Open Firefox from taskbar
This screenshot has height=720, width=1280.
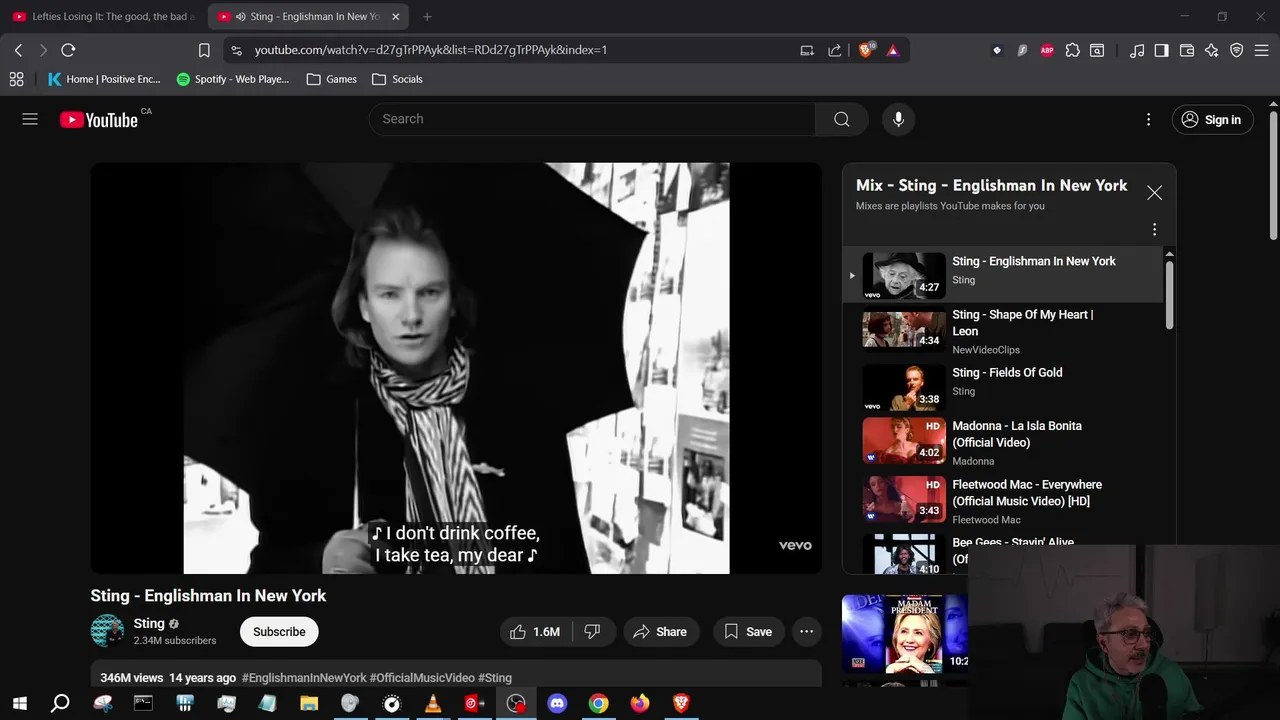click(x=640, y=703)
